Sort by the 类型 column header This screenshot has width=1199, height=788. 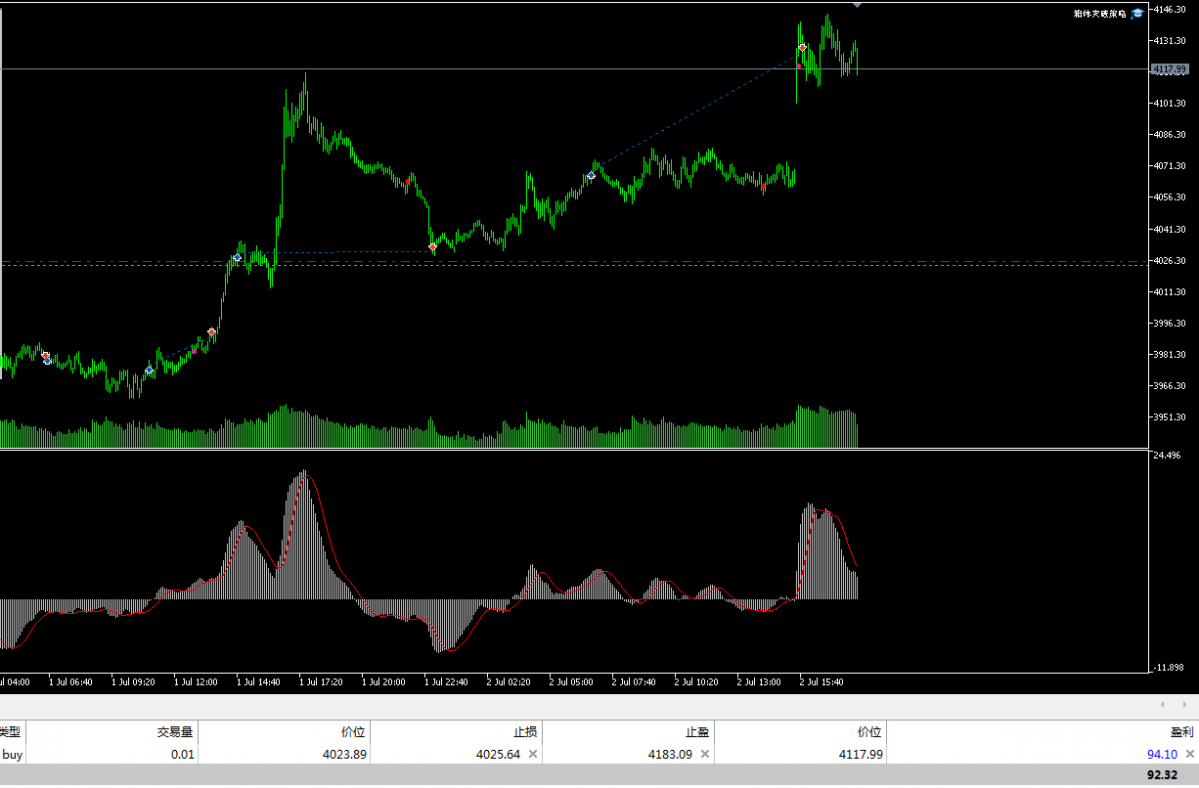pos(11,732)
